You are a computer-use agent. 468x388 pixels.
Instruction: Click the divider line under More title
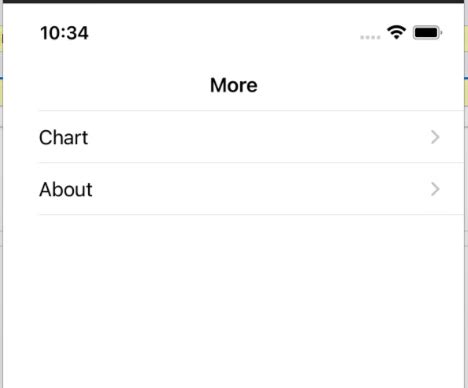click(251, 110)
